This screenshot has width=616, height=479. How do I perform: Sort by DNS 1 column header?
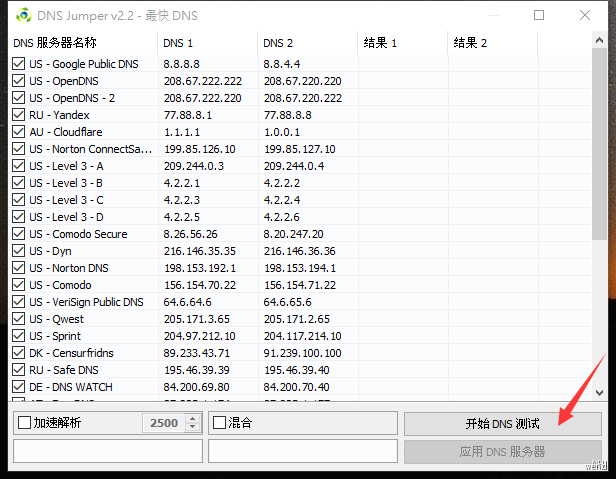[x=208, y=43]
